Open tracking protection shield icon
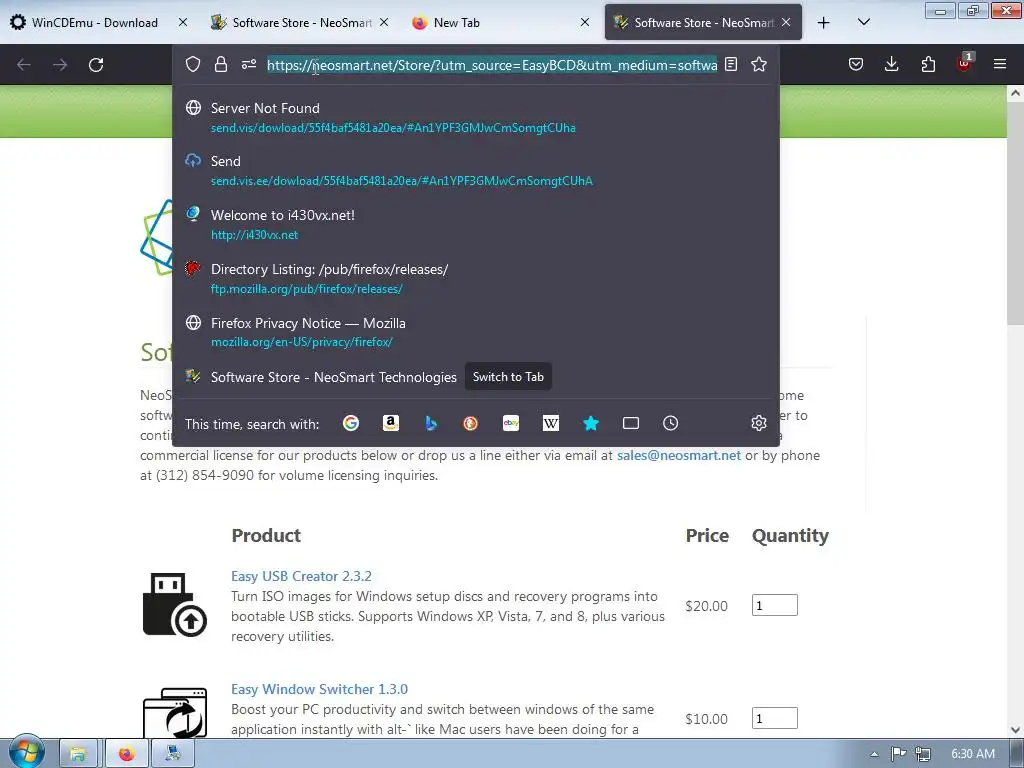The image size is (1024, 768). point(193,64)
